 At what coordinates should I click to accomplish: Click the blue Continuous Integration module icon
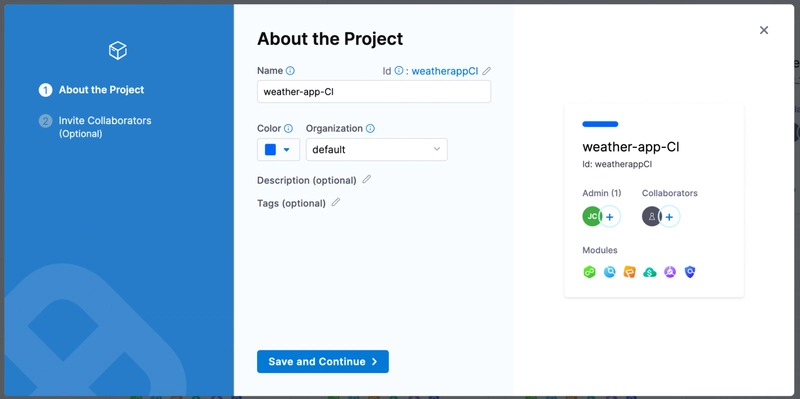pos(610,272)
